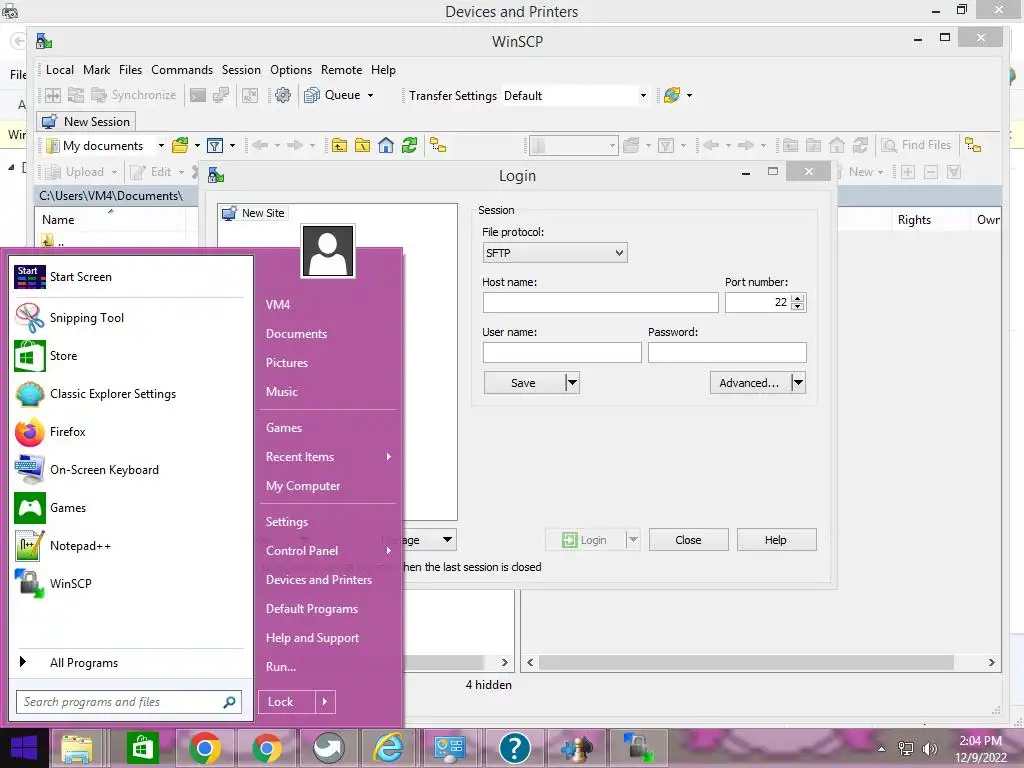Open the Commands menu

click(182, 70)
